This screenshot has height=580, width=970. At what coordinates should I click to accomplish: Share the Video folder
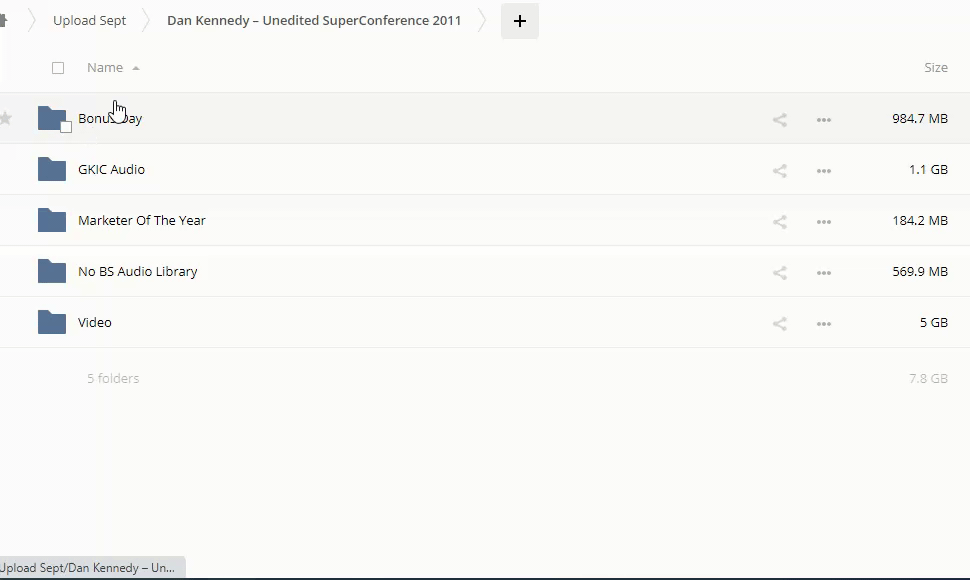coord(780,324)
